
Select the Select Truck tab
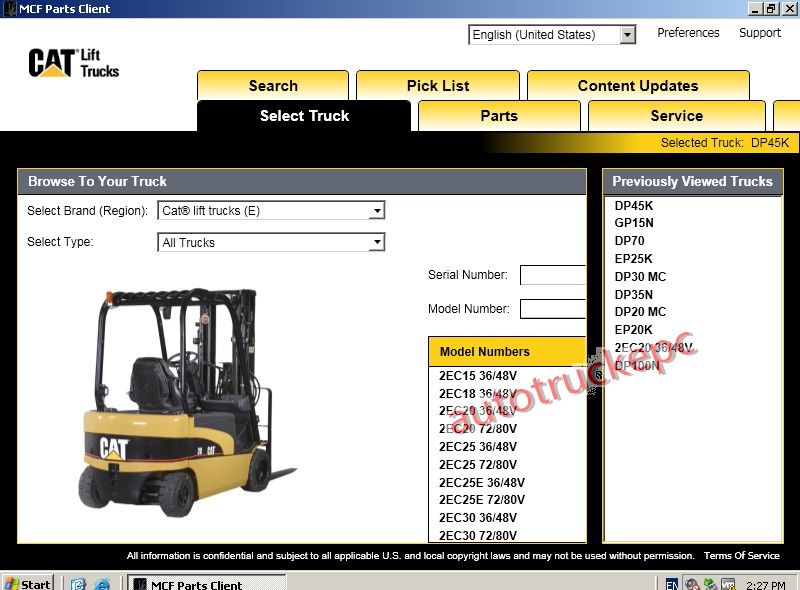(x=304, y=116)
